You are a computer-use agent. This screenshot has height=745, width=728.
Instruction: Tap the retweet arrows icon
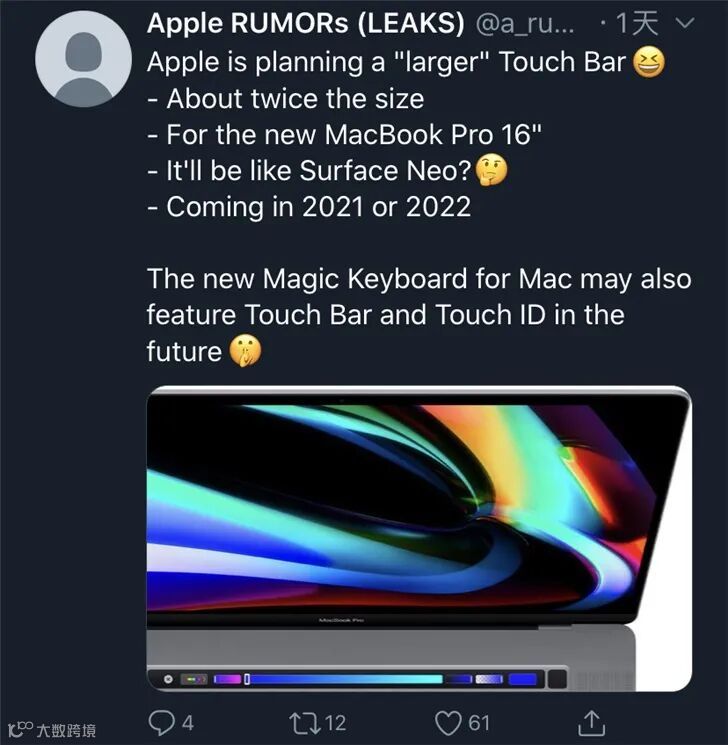click(305, 723)
